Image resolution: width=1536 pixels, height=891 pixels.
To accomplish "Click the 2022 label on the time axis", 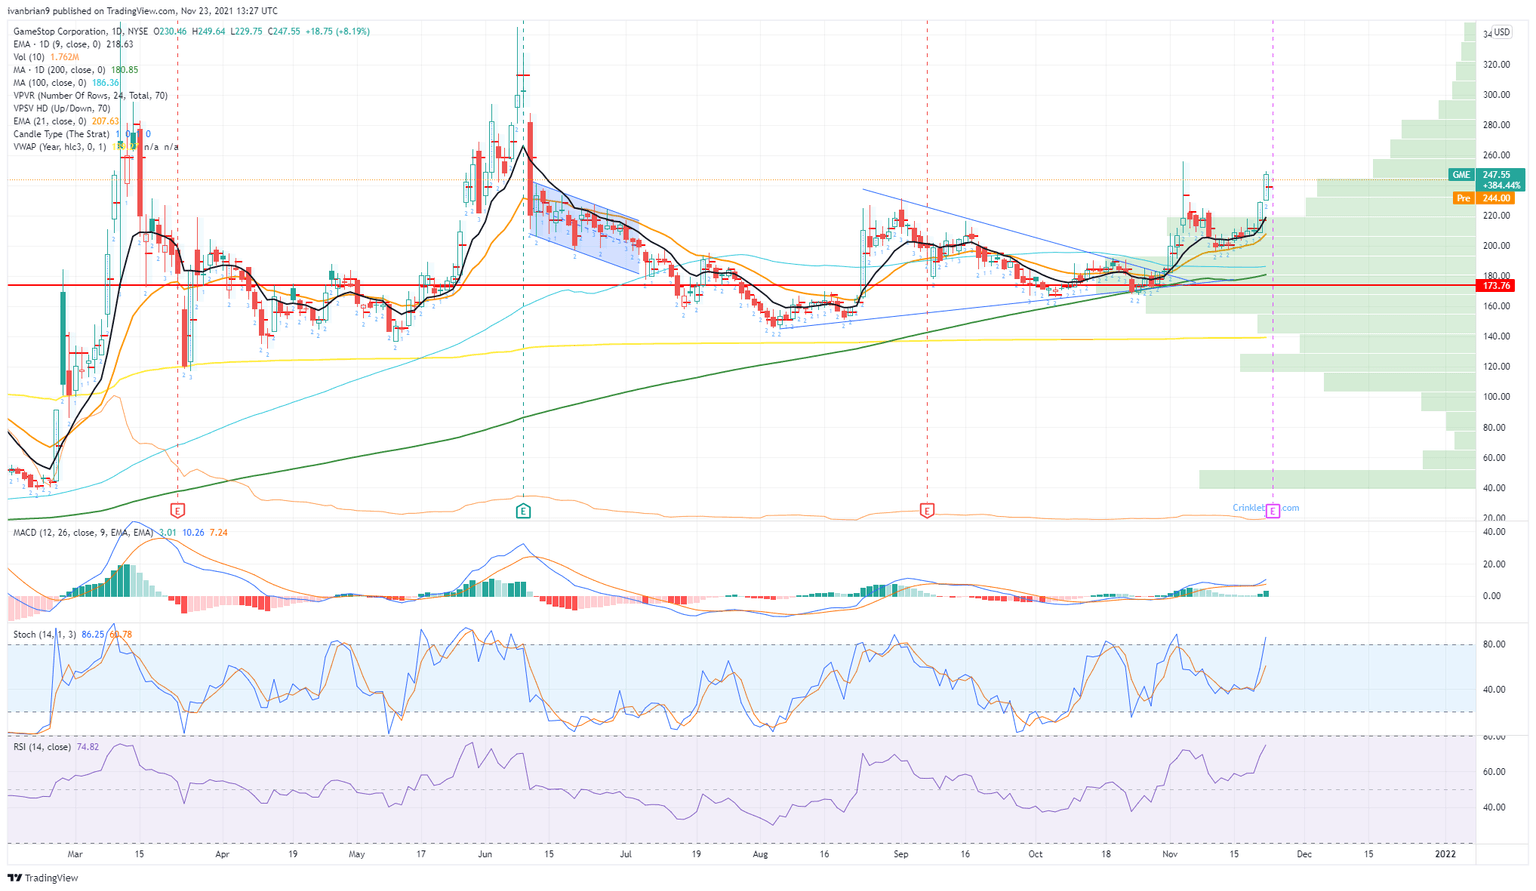I will [1445, 855].
